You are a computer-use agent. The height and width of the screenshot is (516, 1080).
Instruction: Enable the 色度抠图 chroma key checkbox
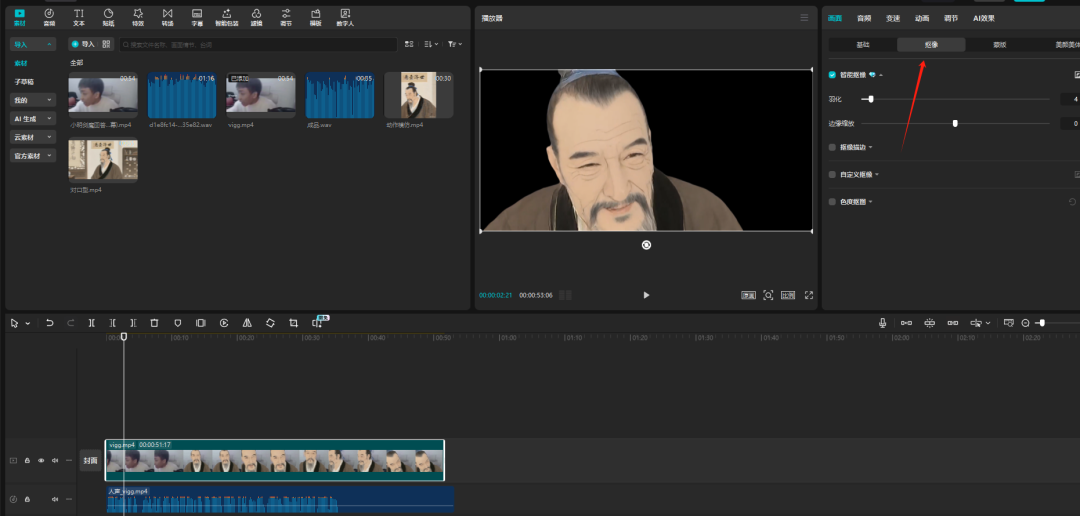pos(832,201)
